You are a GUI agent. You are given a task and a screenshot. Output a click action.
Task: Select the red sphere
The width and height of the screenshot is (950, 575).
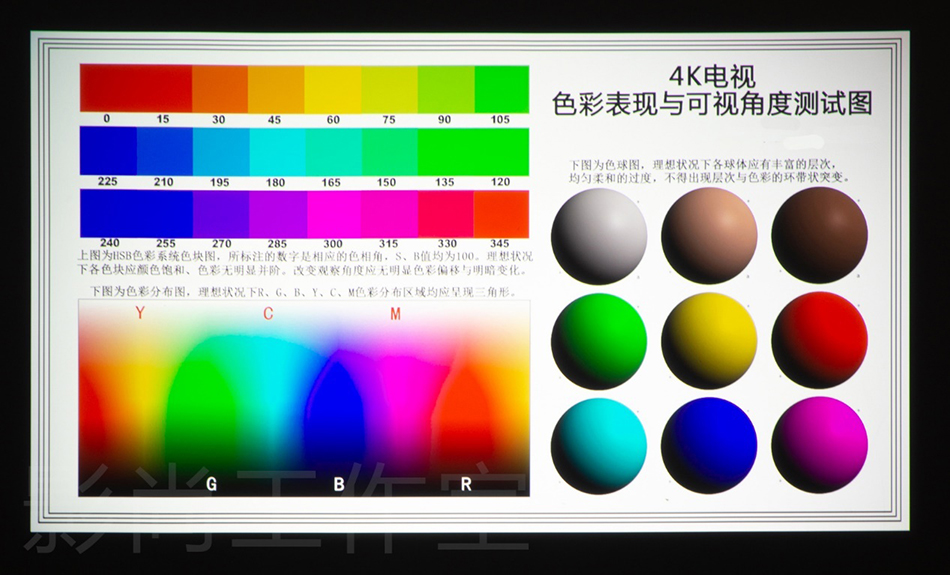tap(819, 341)
